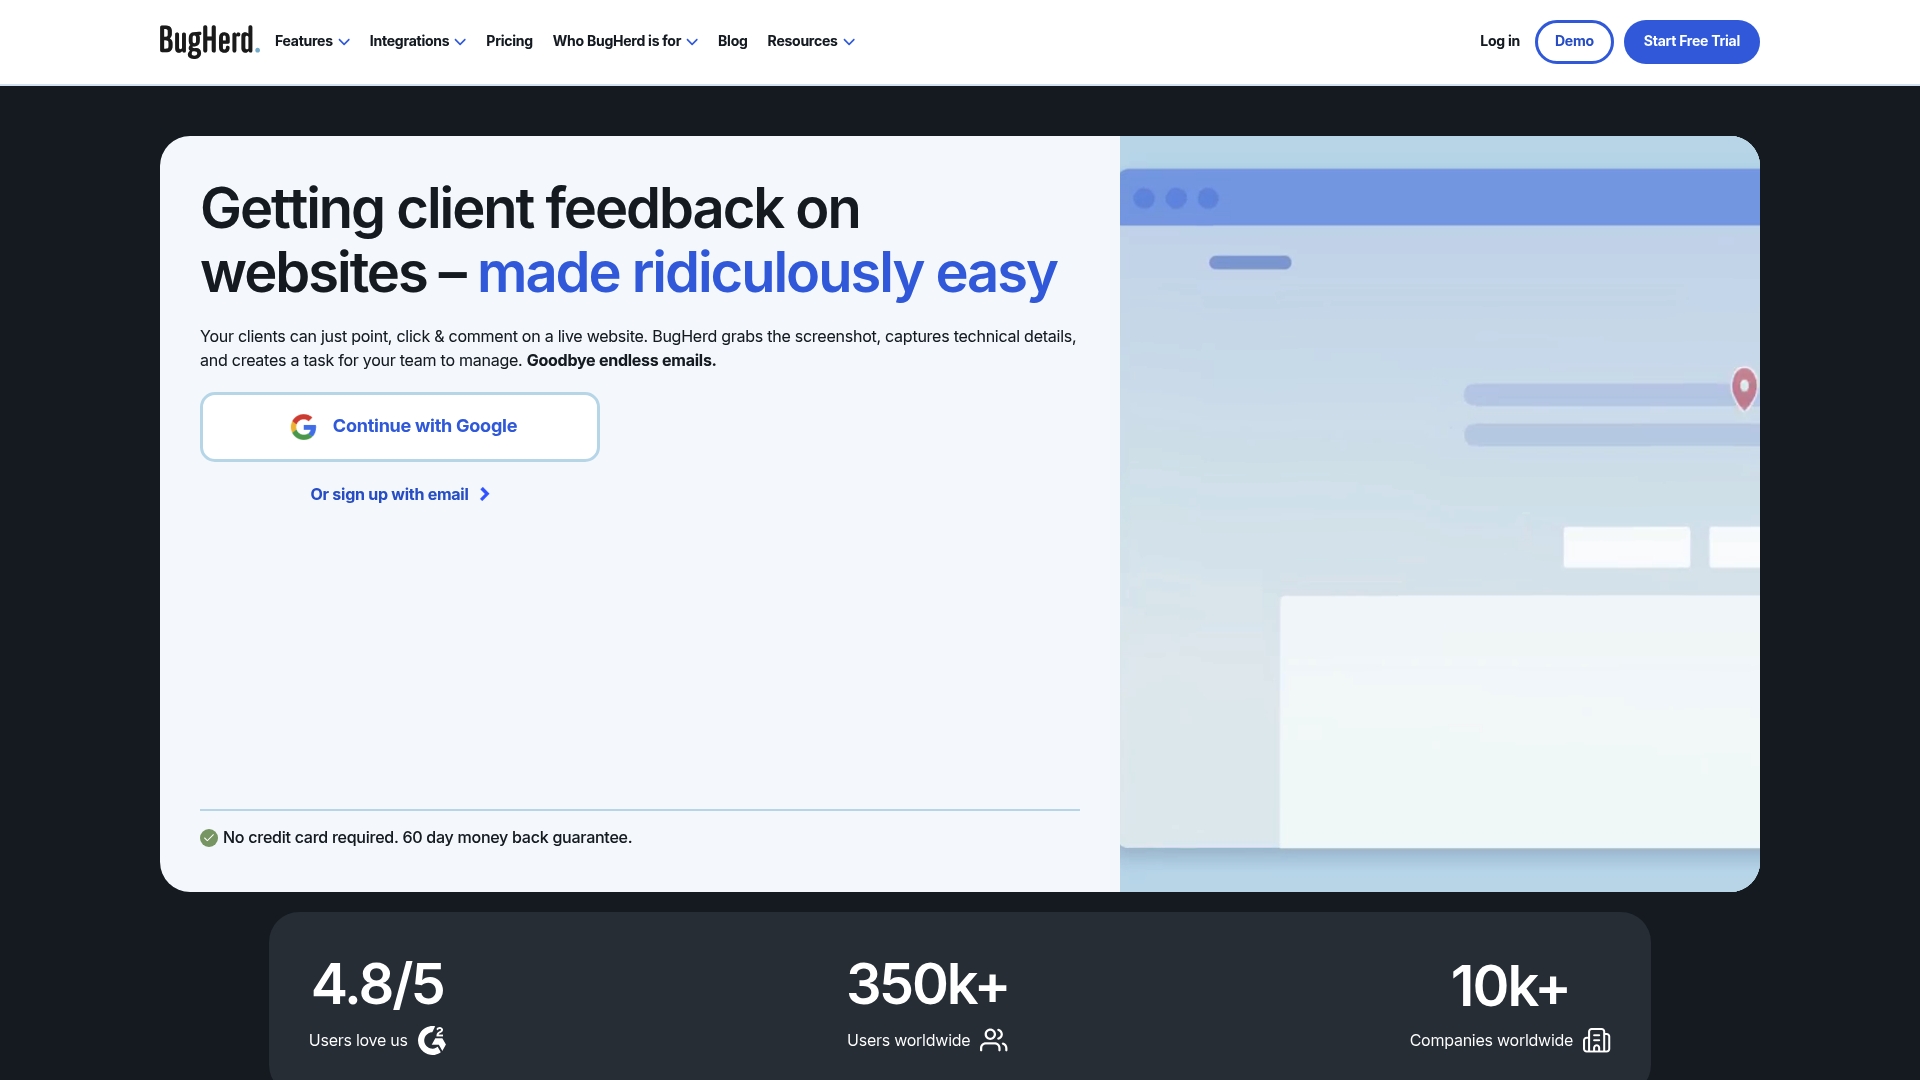The image size is (1920, 1080).
Task: Go to the Blog
Action: coord(732,41)
